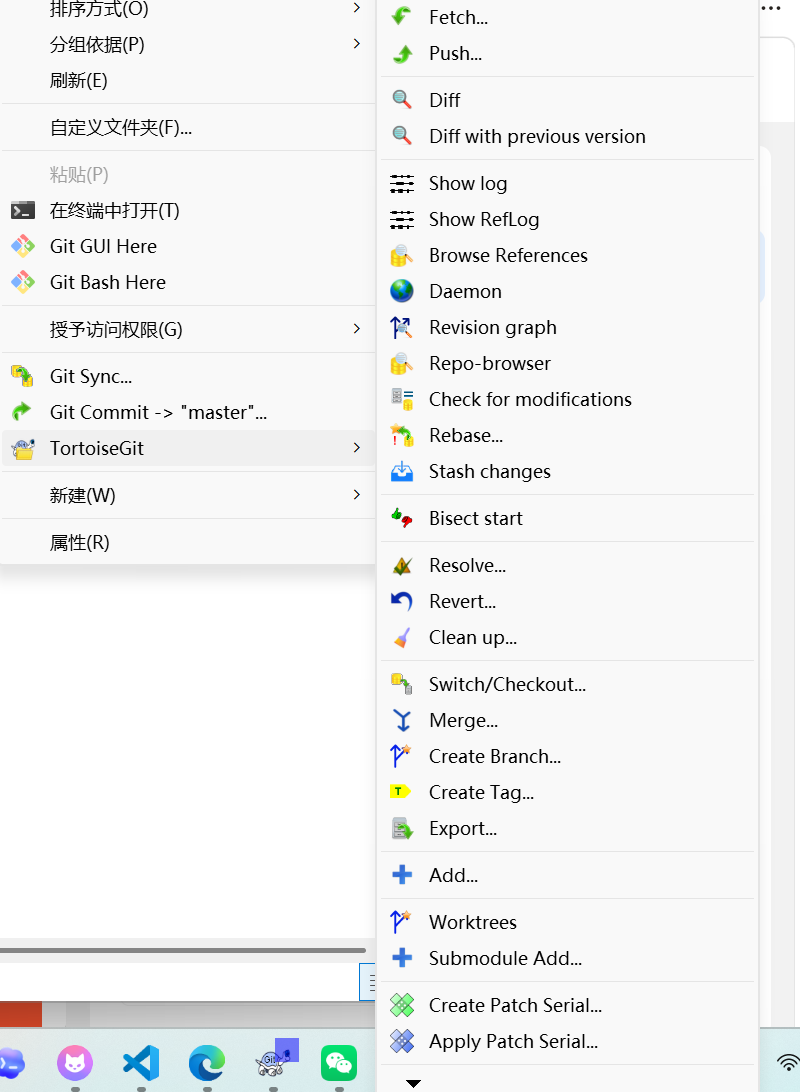Click the Revision graph icon
The width and height of the screenshot is (800, 1092).
402,327
